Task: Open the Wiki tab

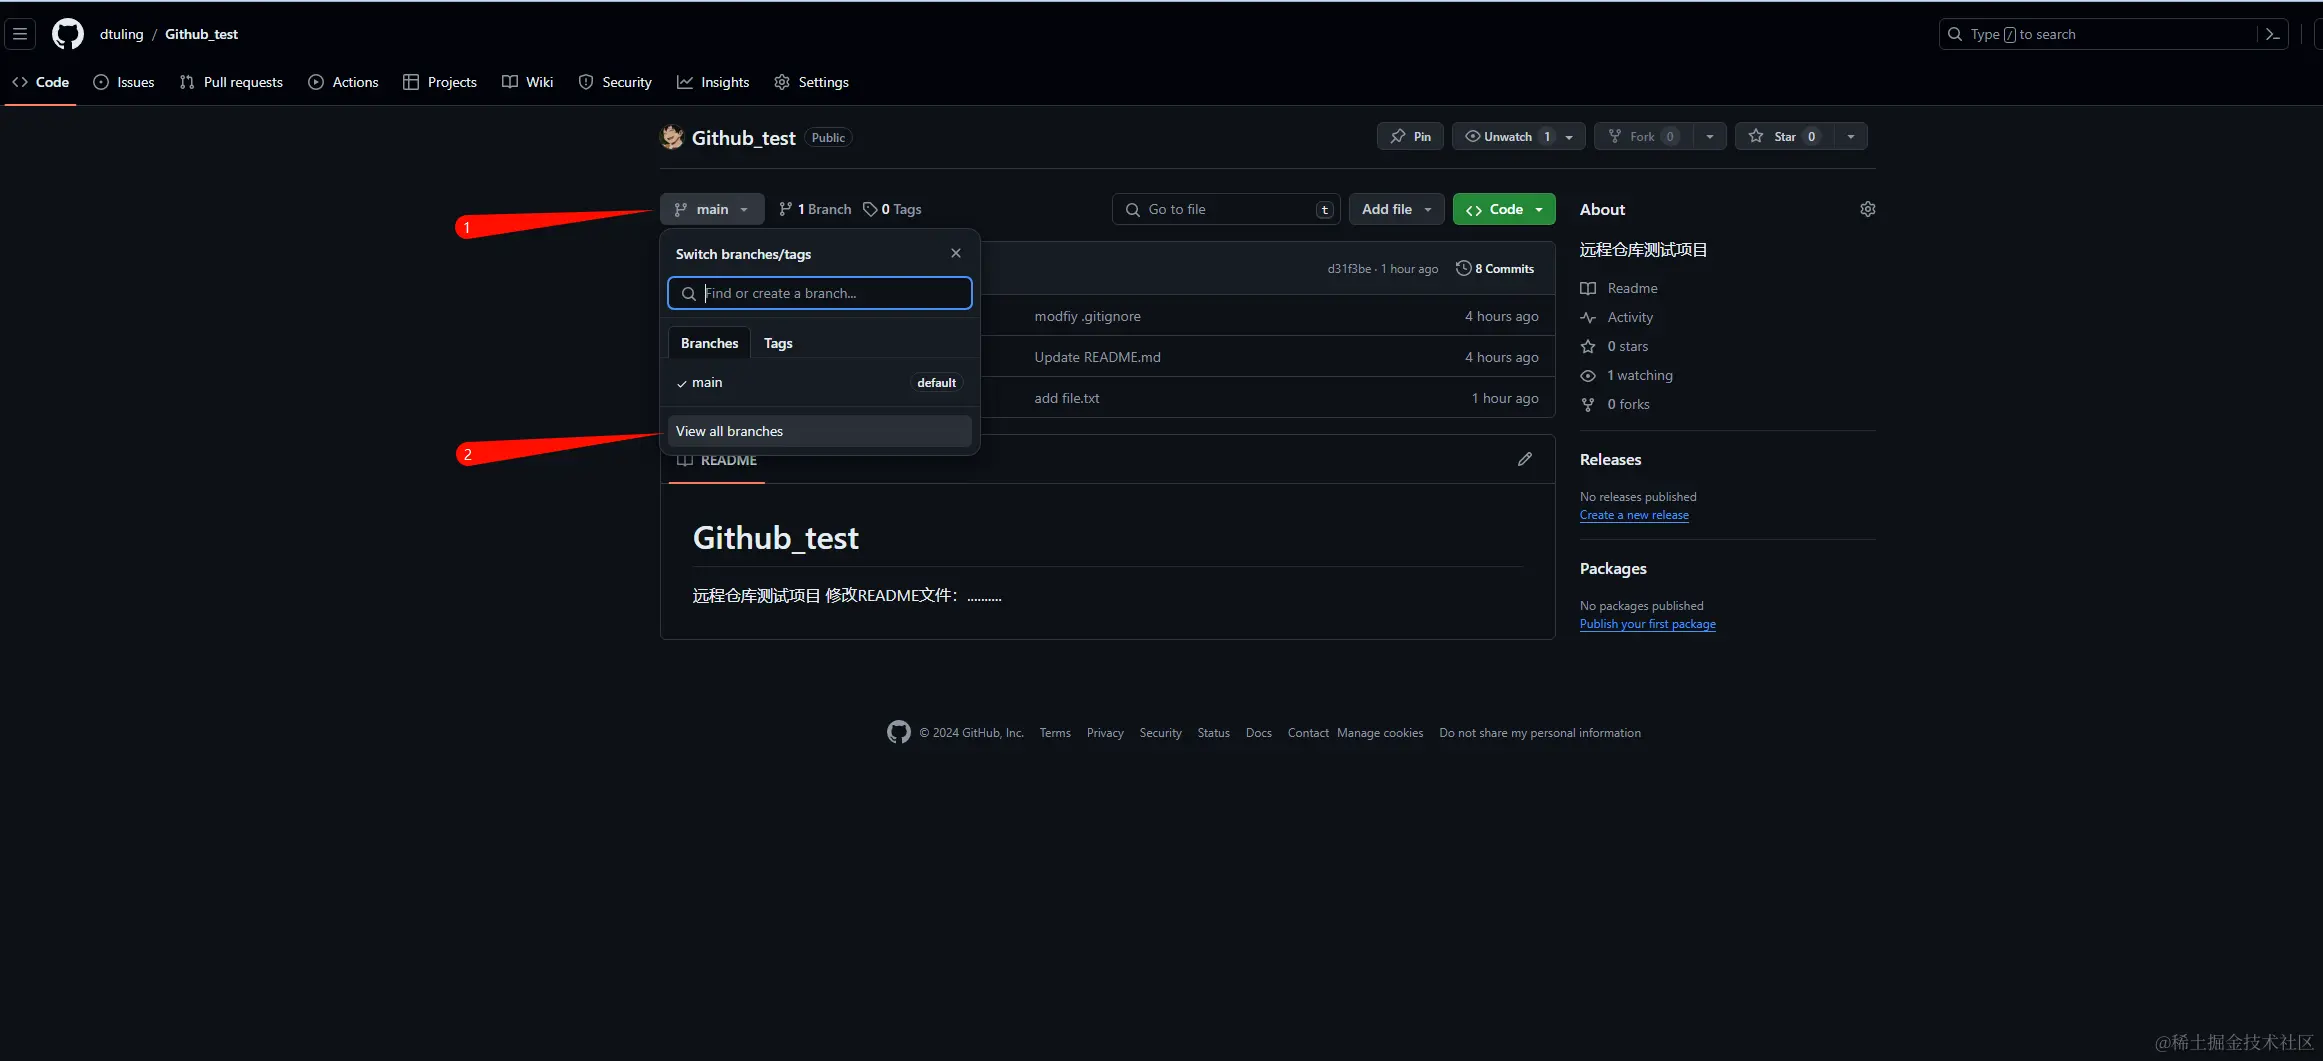Action: pyautogui.click(x=527, y=82)
